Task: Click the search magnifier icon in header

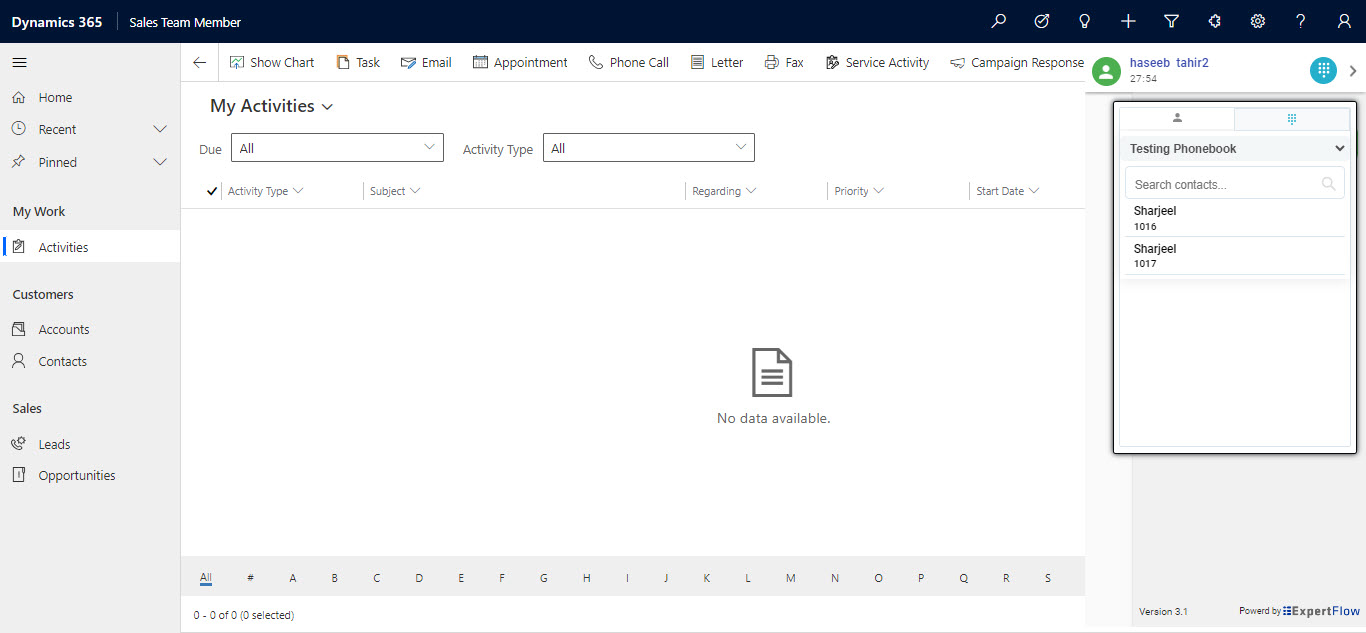Action: click(x=998, y=21)
